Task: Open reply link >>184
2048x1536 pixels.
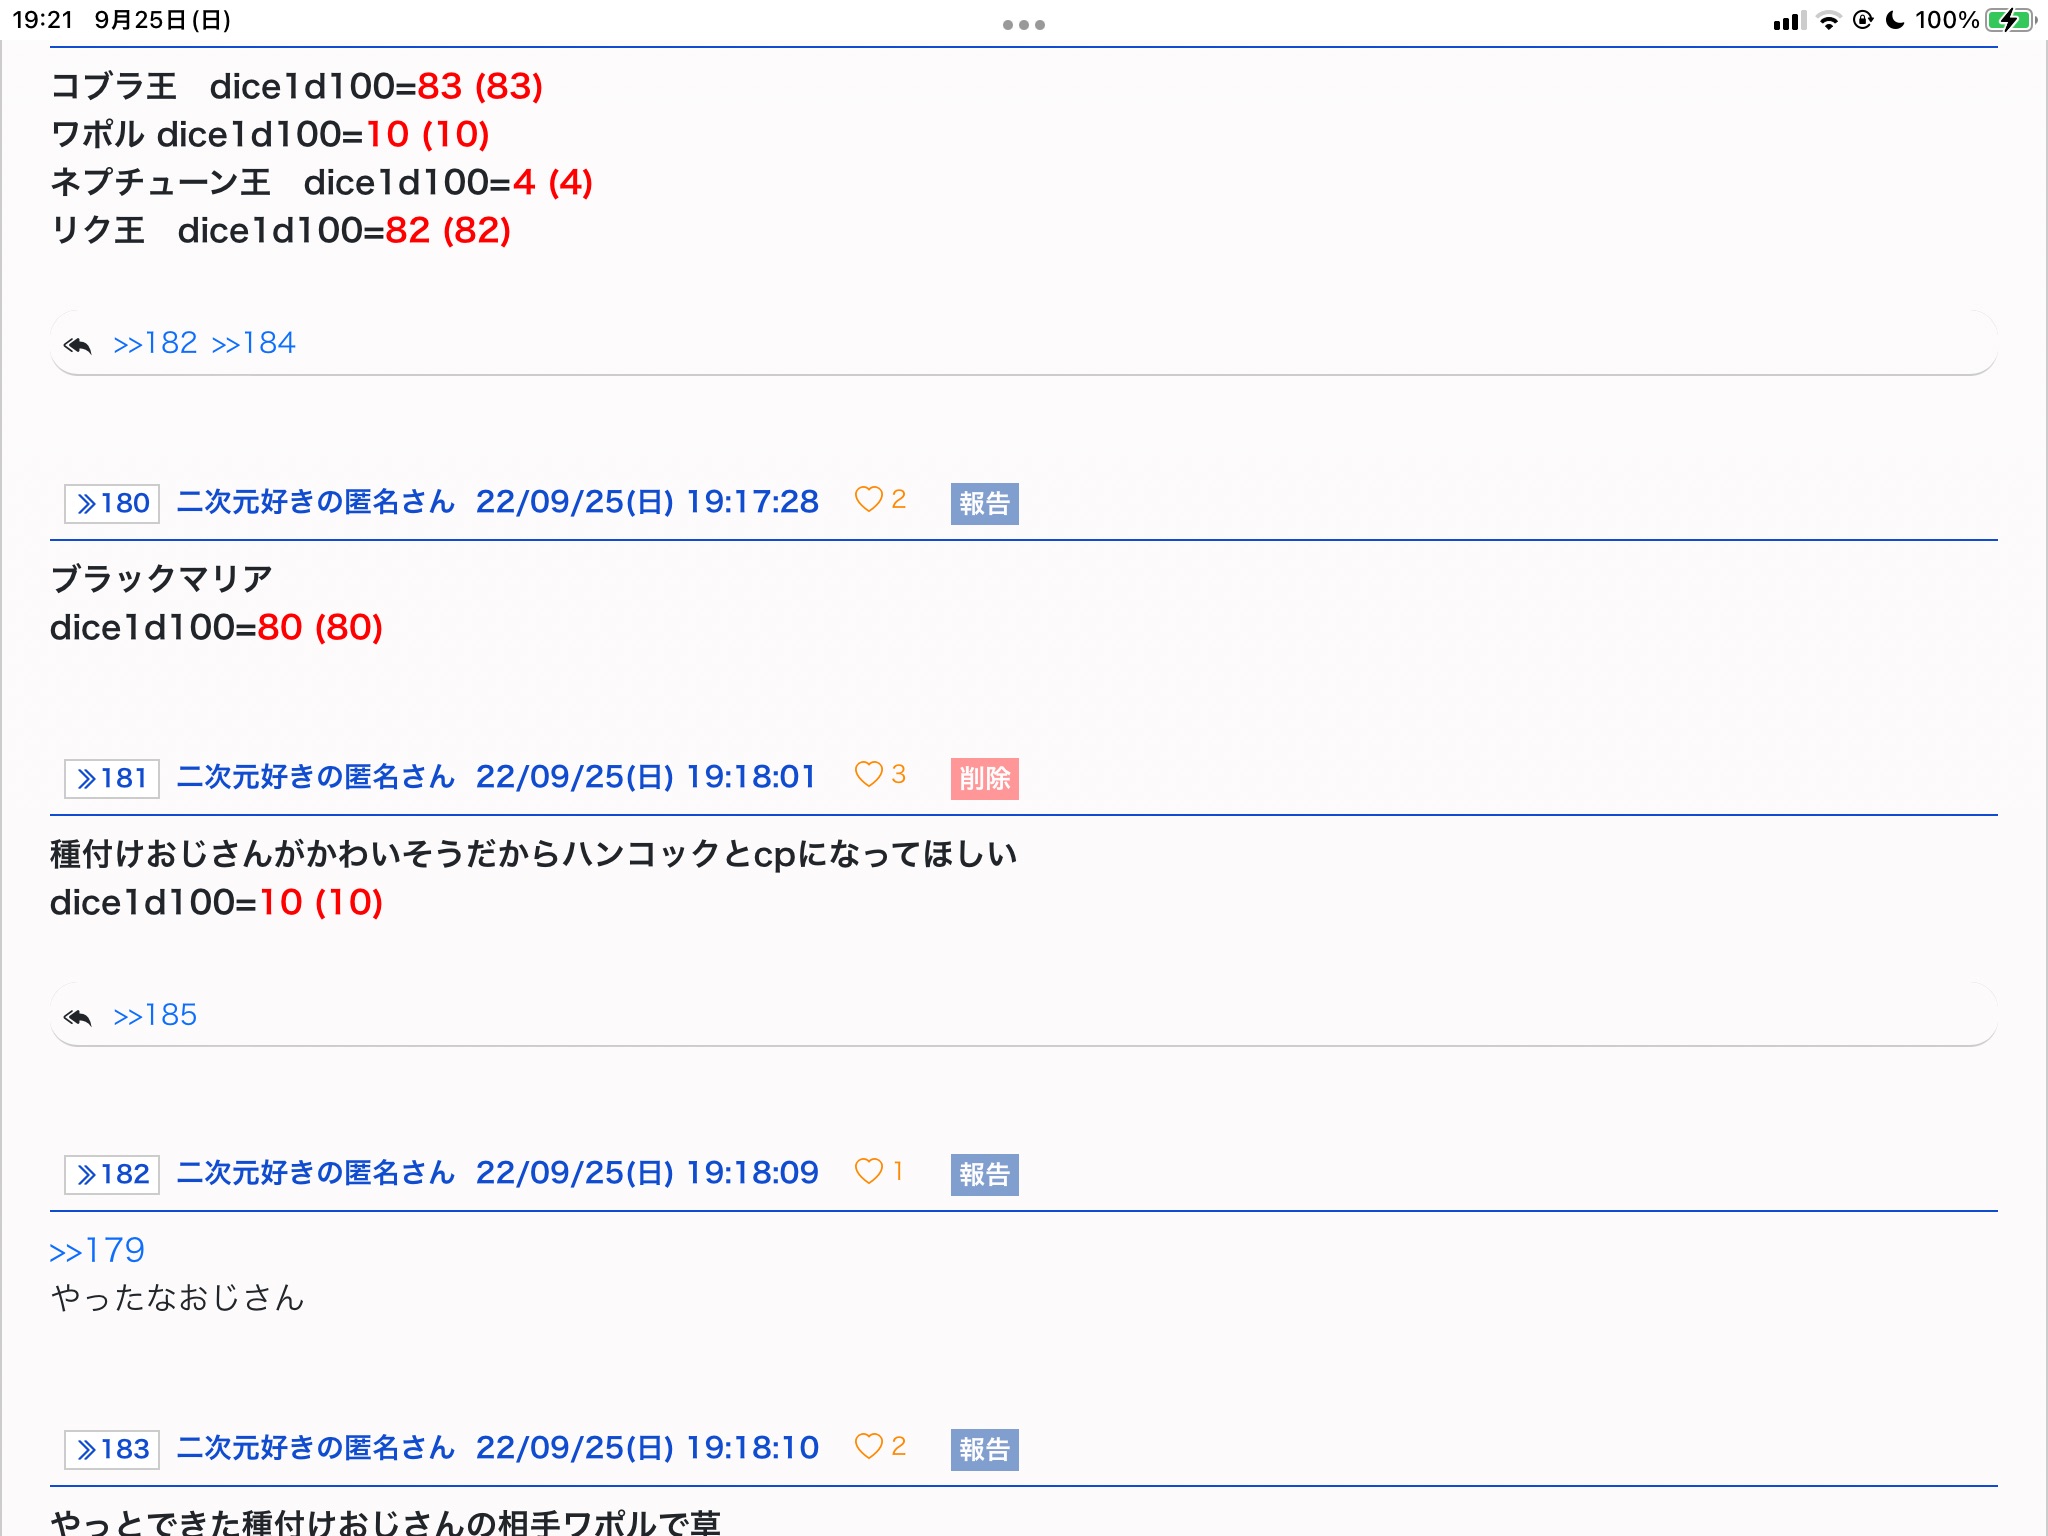Action: pyautogui.click(x=254, y=343)
